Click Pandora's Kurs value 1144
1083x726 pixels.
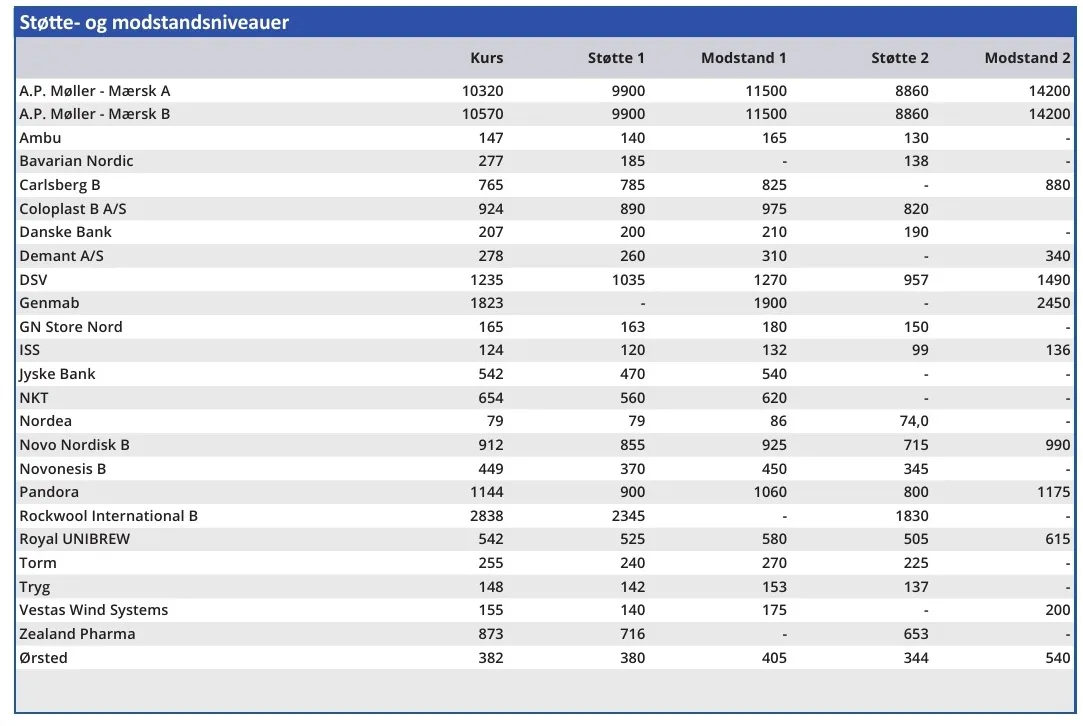[483, 492]
